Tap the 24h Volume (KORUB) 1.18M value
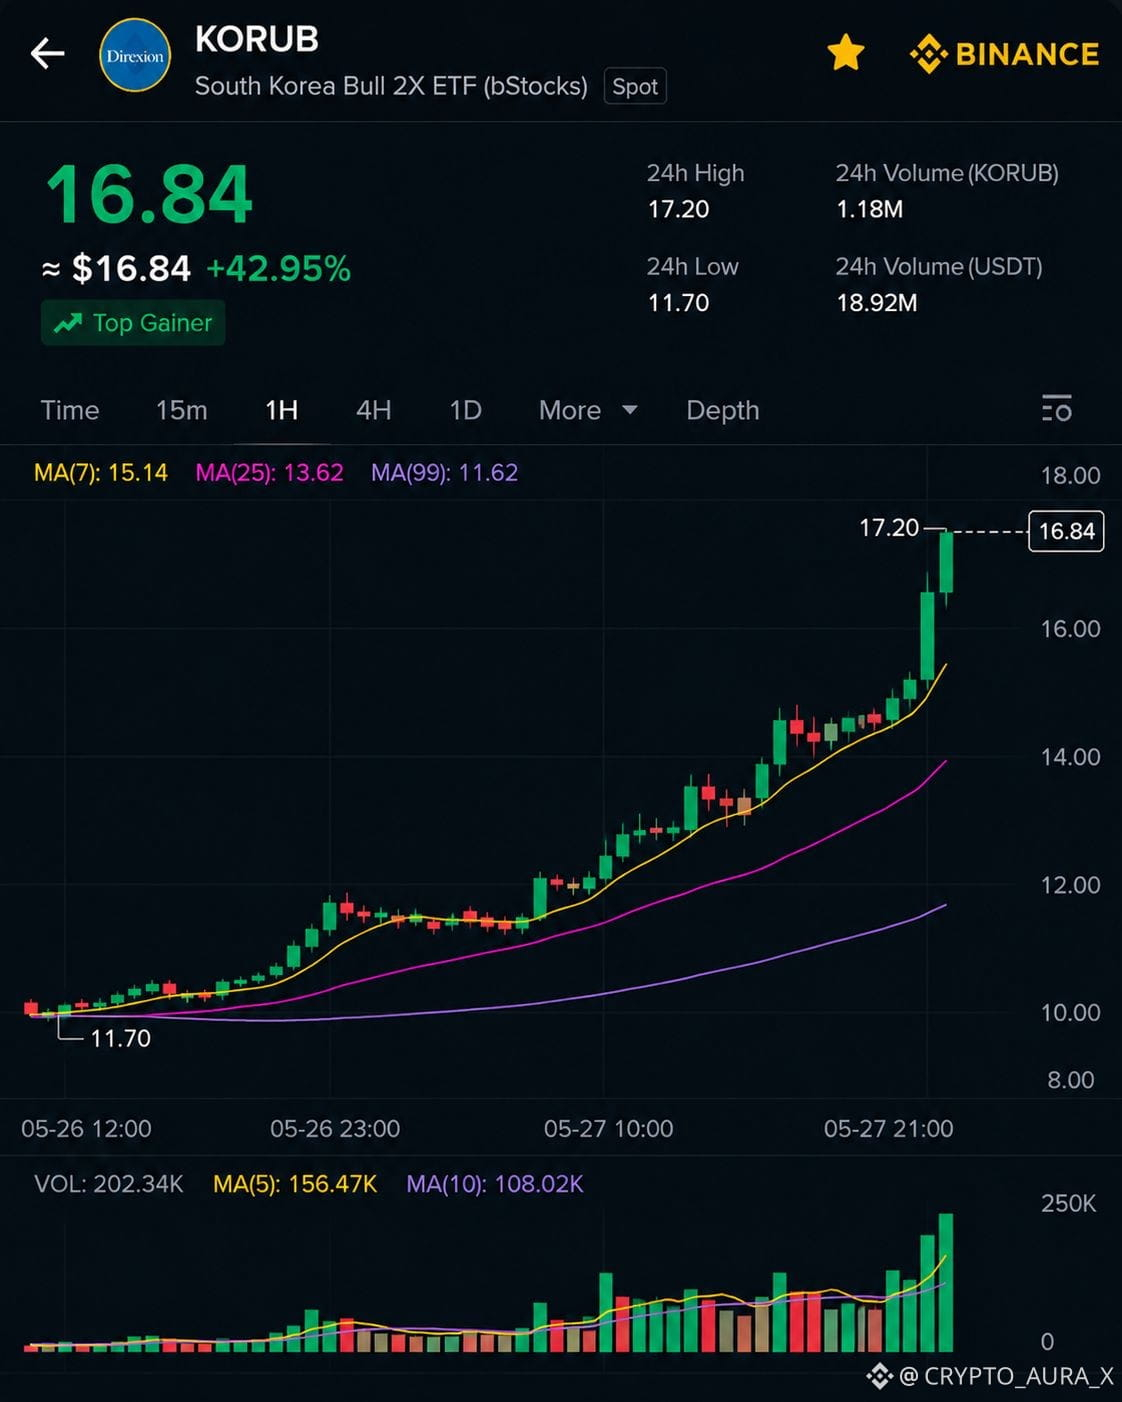Screen dimensions: 1122x1402 click(869, 209)
